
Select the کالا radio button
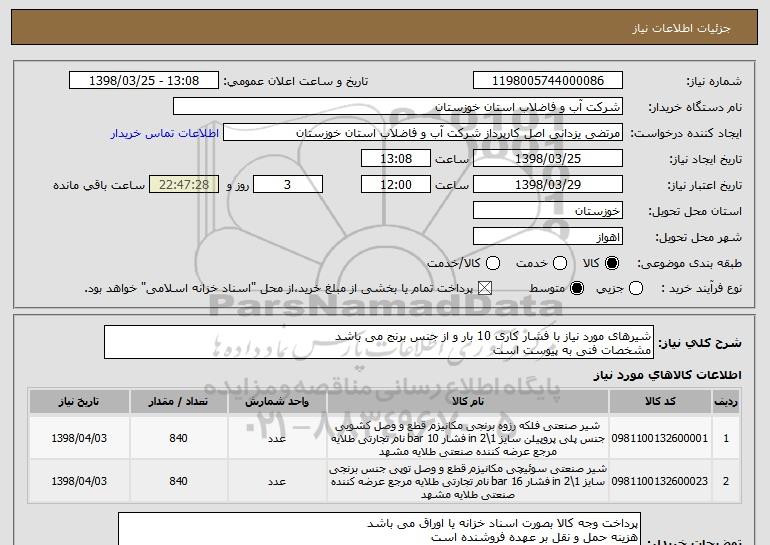(612, 263)
